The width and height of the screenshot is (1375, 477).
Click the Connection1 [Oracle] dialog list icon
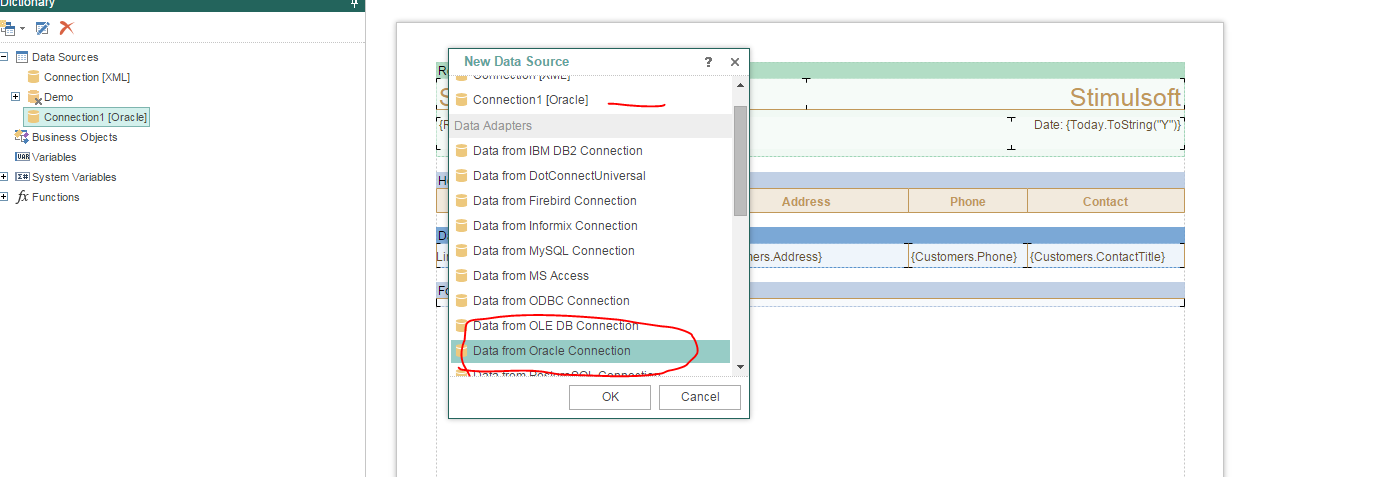(x=461, y=100)
